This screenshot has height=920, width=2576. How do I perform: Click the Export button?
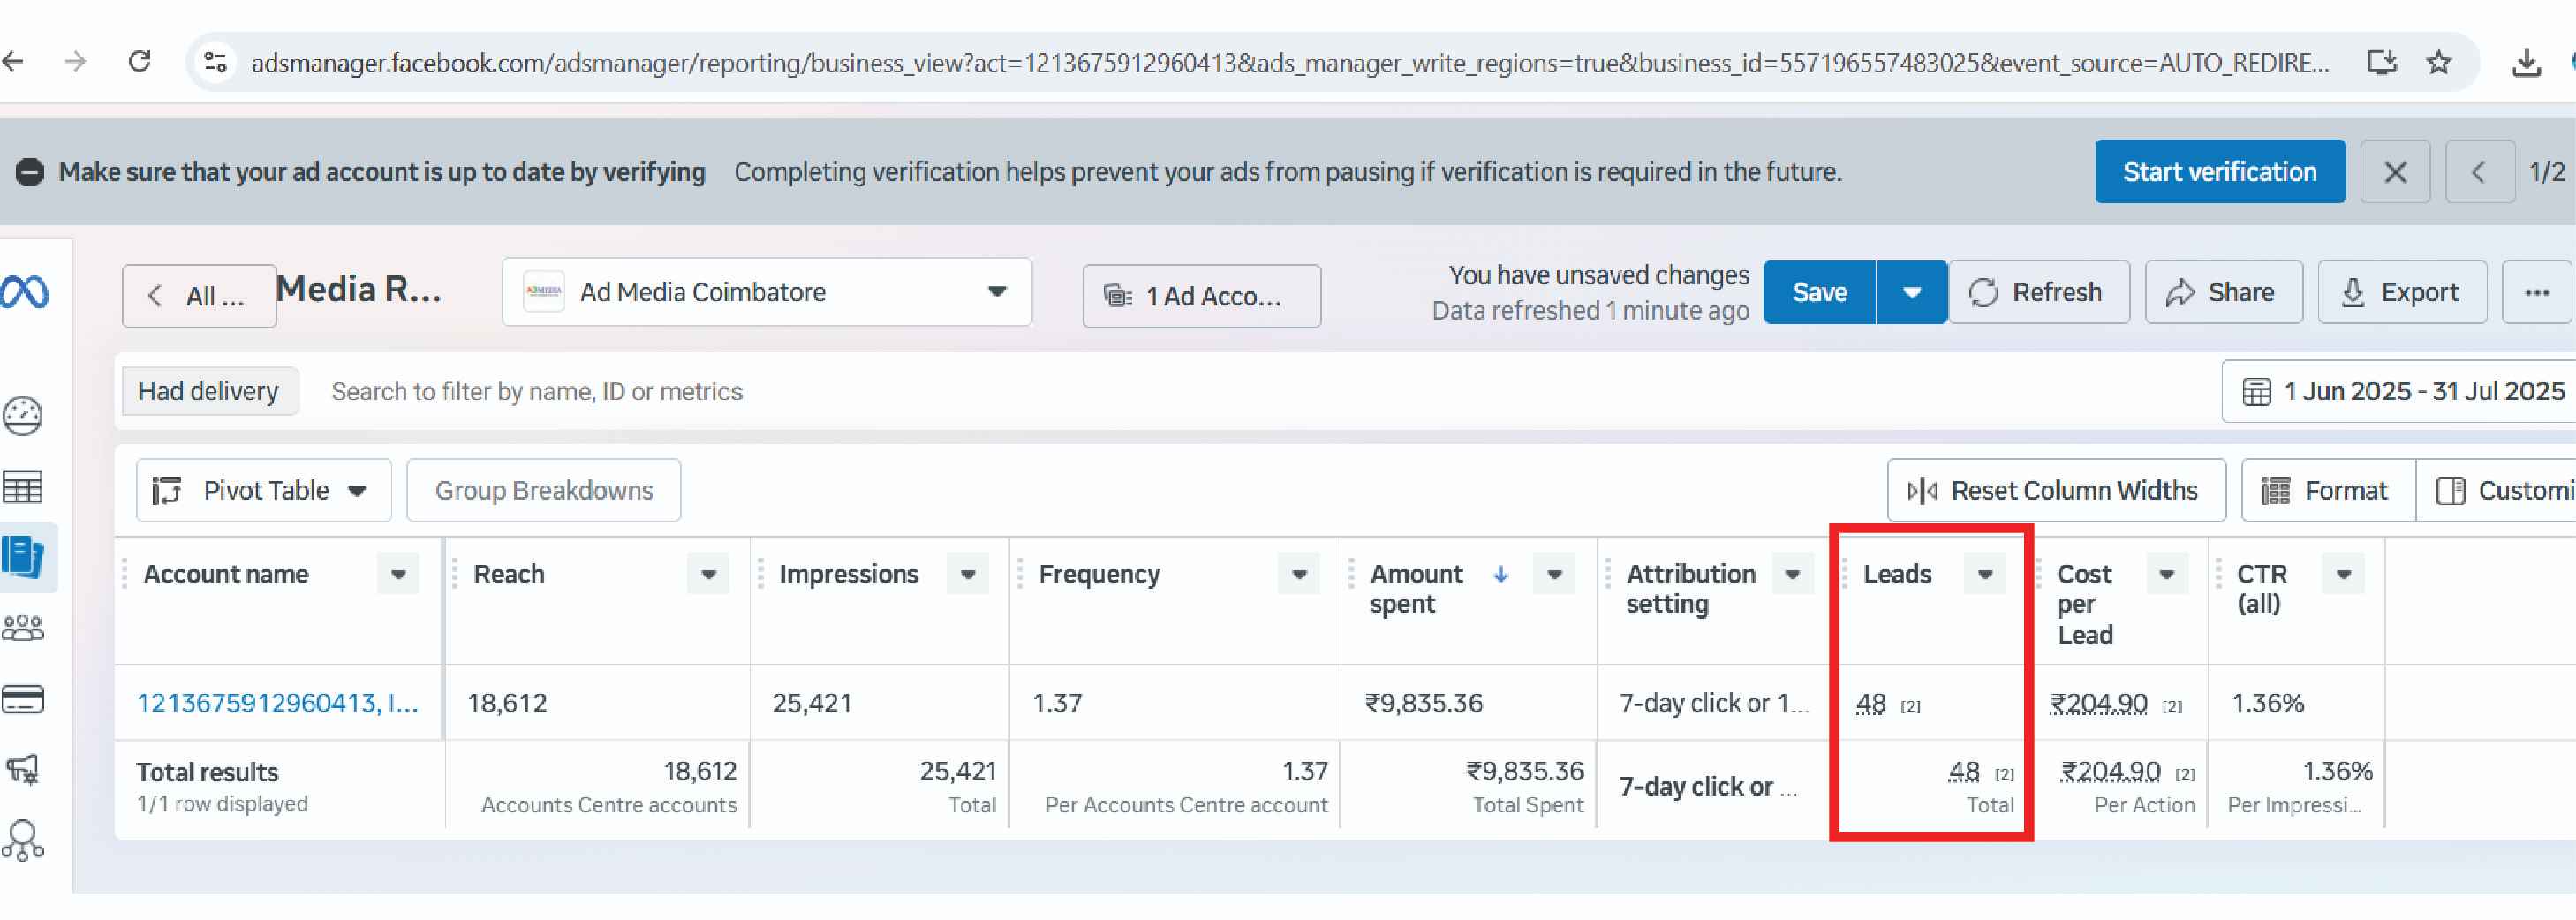2401,292
